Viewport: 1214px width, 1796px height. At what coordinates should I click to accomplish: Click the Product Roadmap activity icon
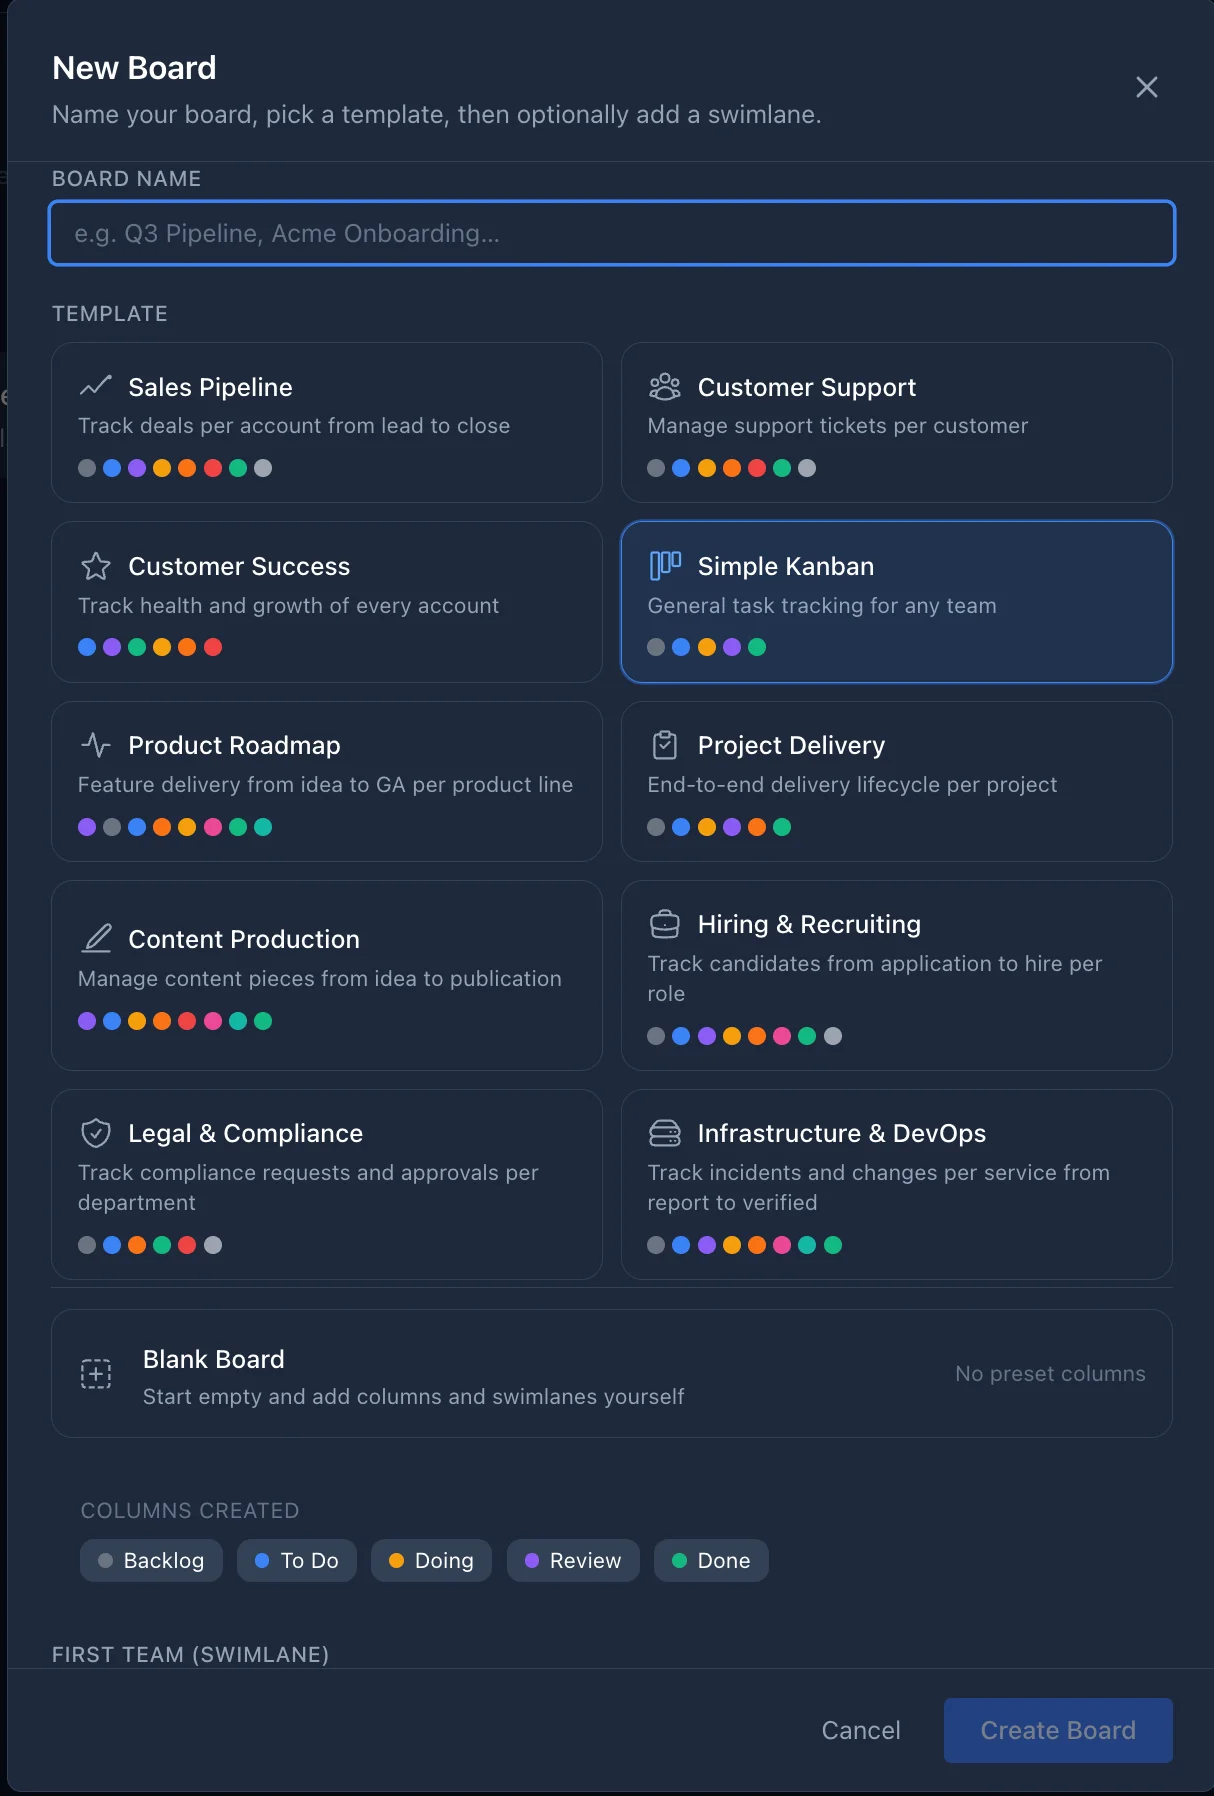pyautogui.click(x=95, y=744)
